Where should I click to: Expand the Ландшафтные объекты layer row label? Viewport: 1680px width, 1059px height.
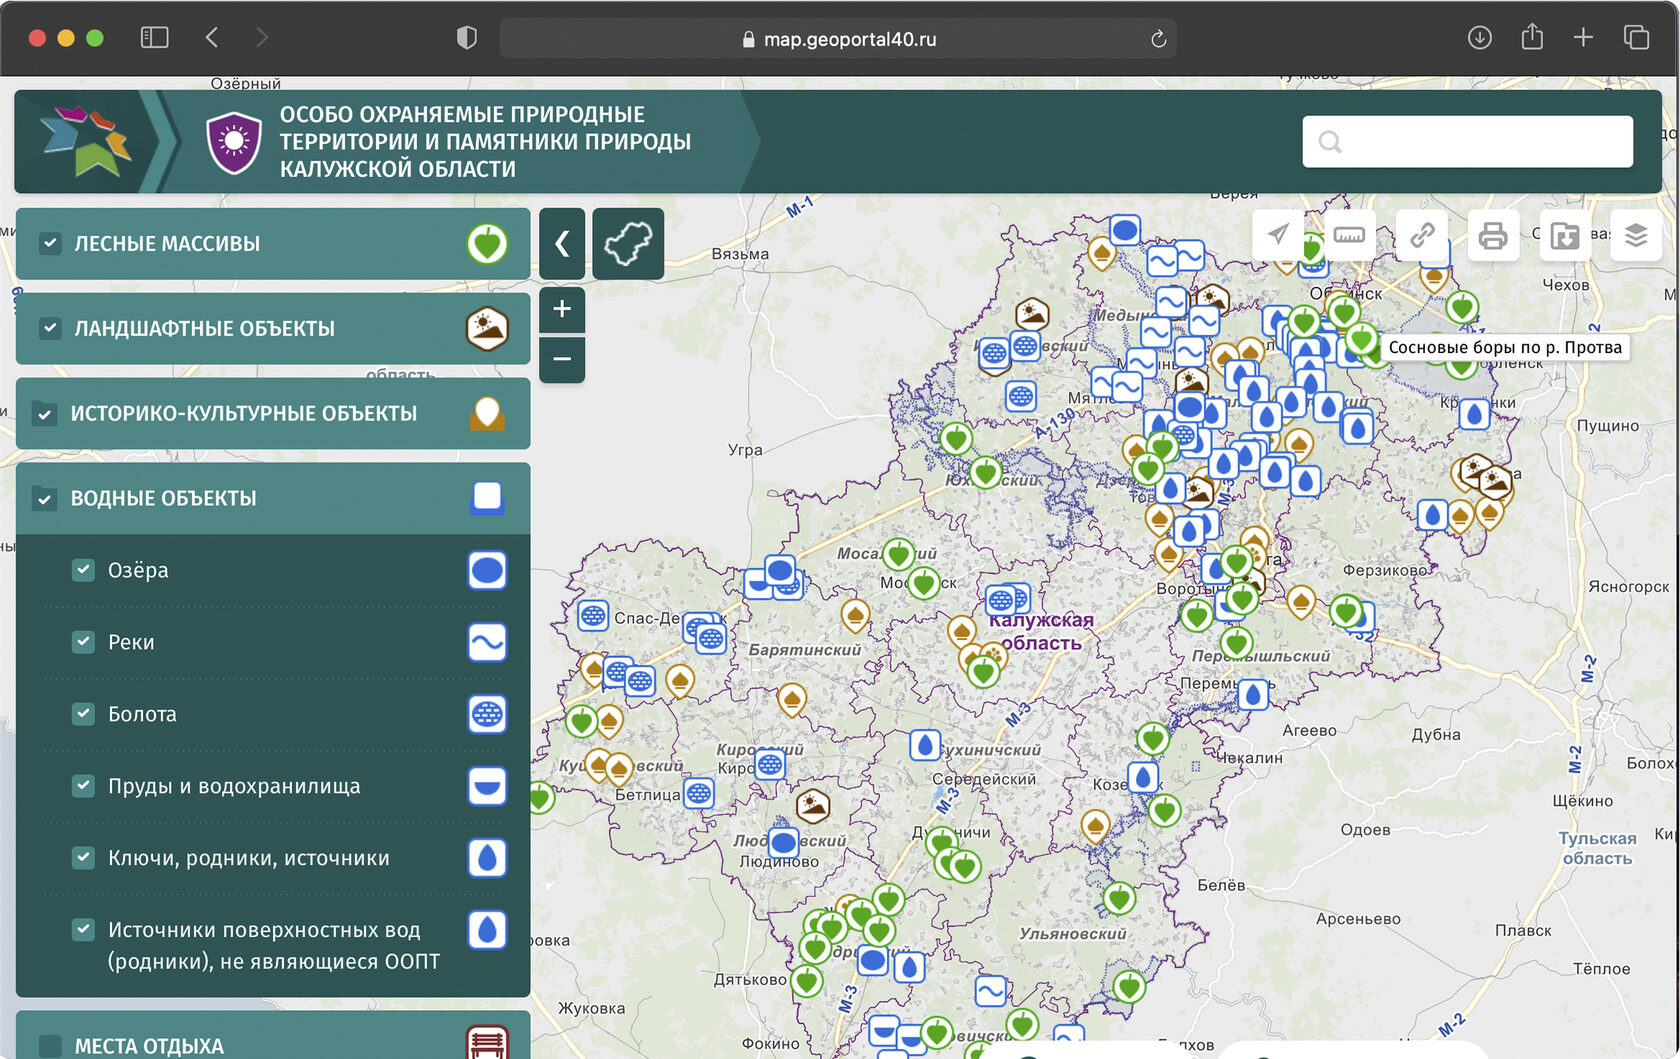(204, 329)
